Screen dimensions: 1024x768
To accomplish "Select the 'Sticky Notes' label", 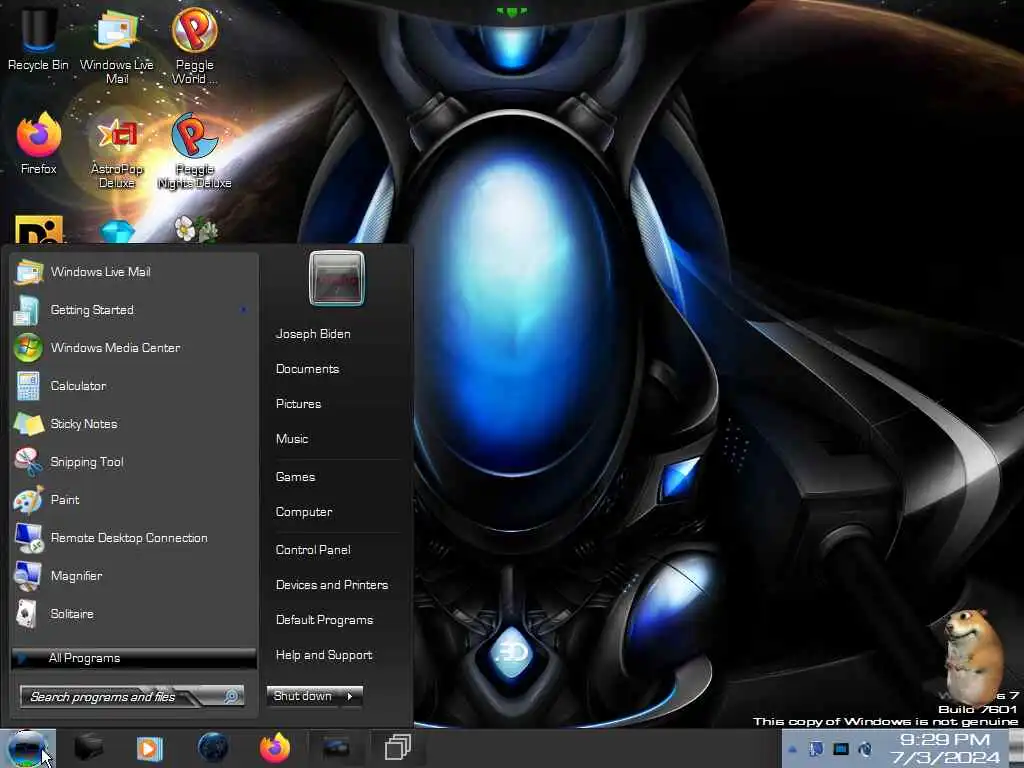I will tap(84, 424).
